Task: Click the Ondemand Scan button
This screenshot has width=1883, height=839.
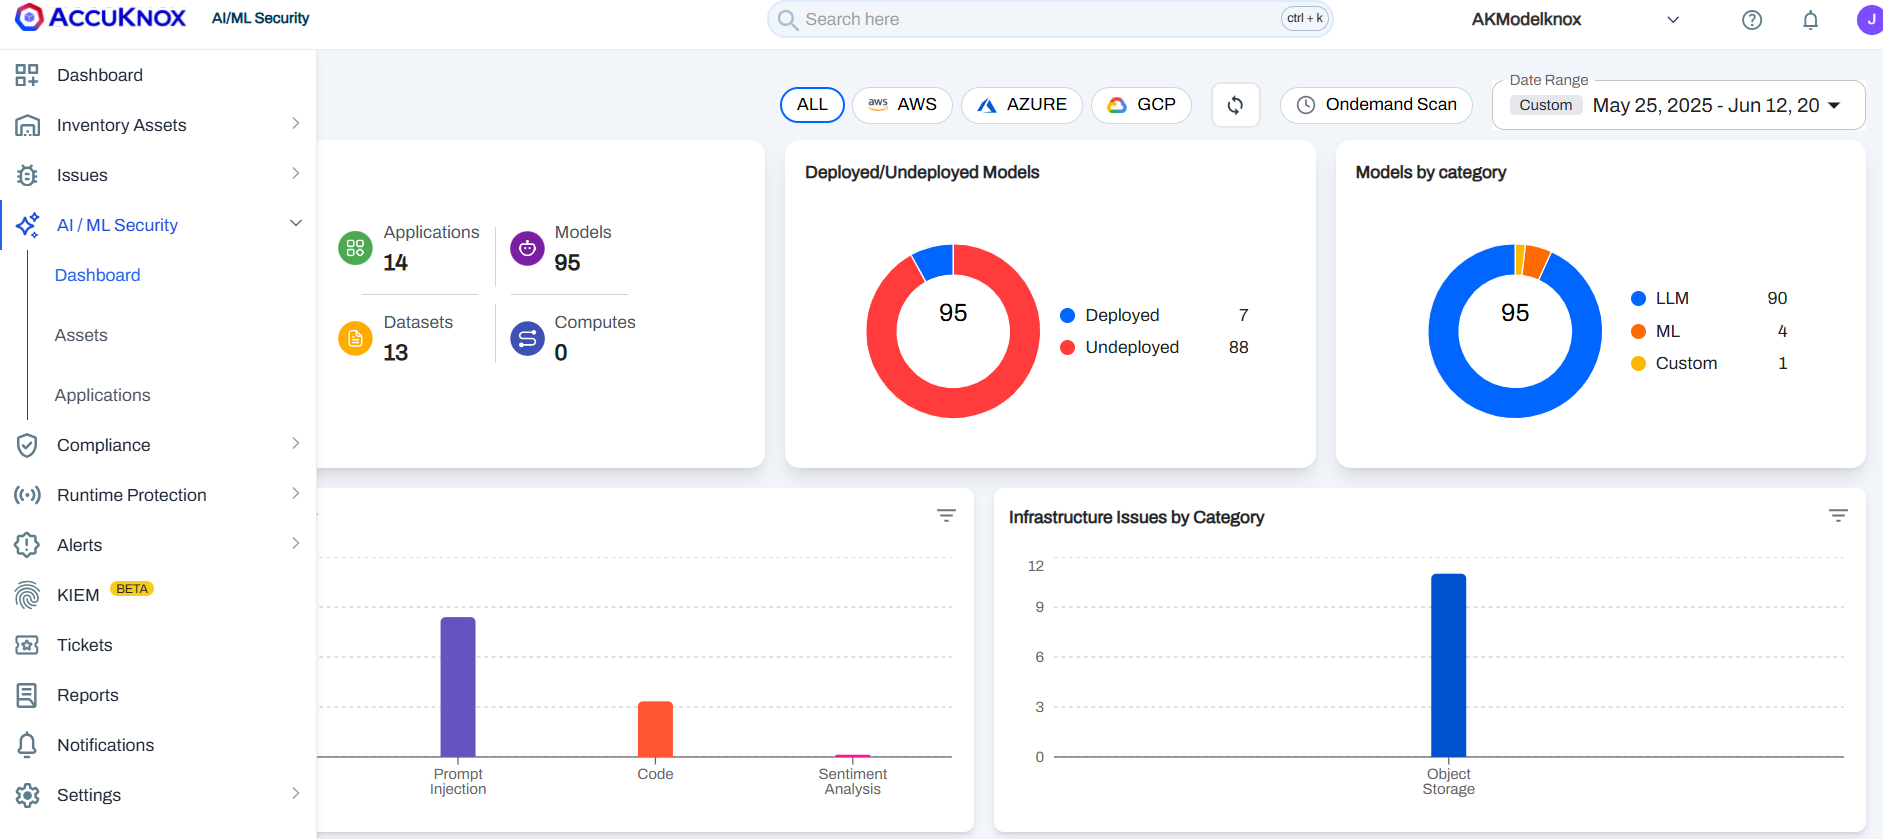Action: pos(1376,105)
